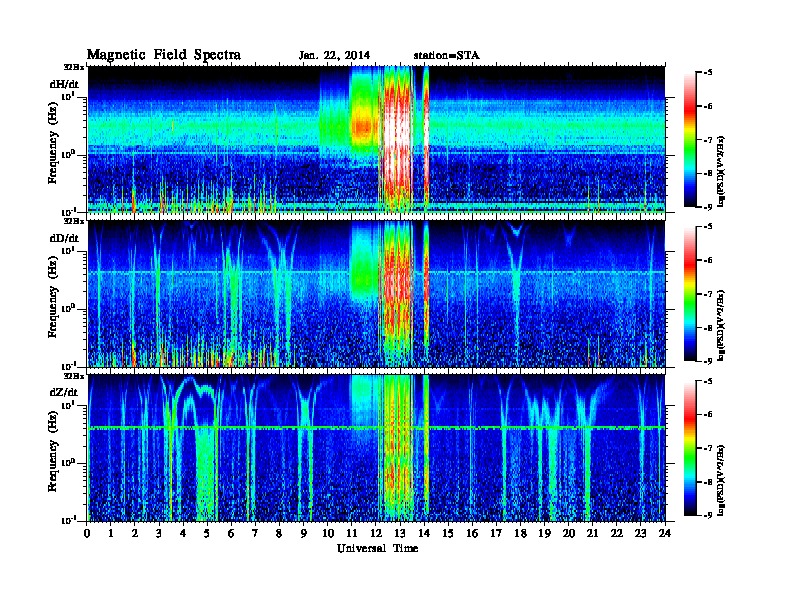The height and width of the screenshot is (612, 792).
Task: Click hour "19" on the Universal Time axis
Action: (x=544, y=533)
